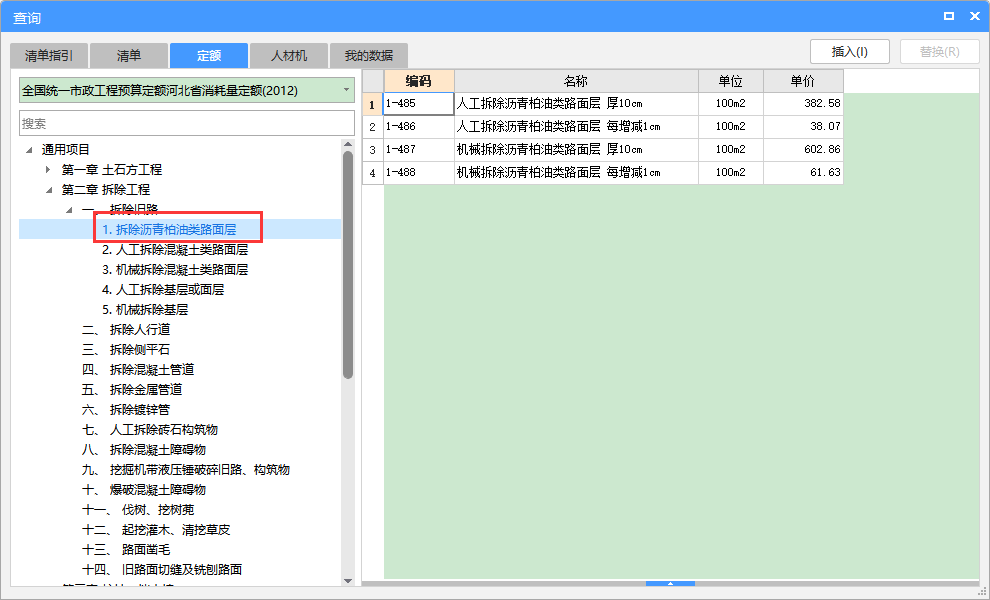Screen dimensions: 990x600
Task: Select 四、拆除混凝土管道
Action: 138,369
